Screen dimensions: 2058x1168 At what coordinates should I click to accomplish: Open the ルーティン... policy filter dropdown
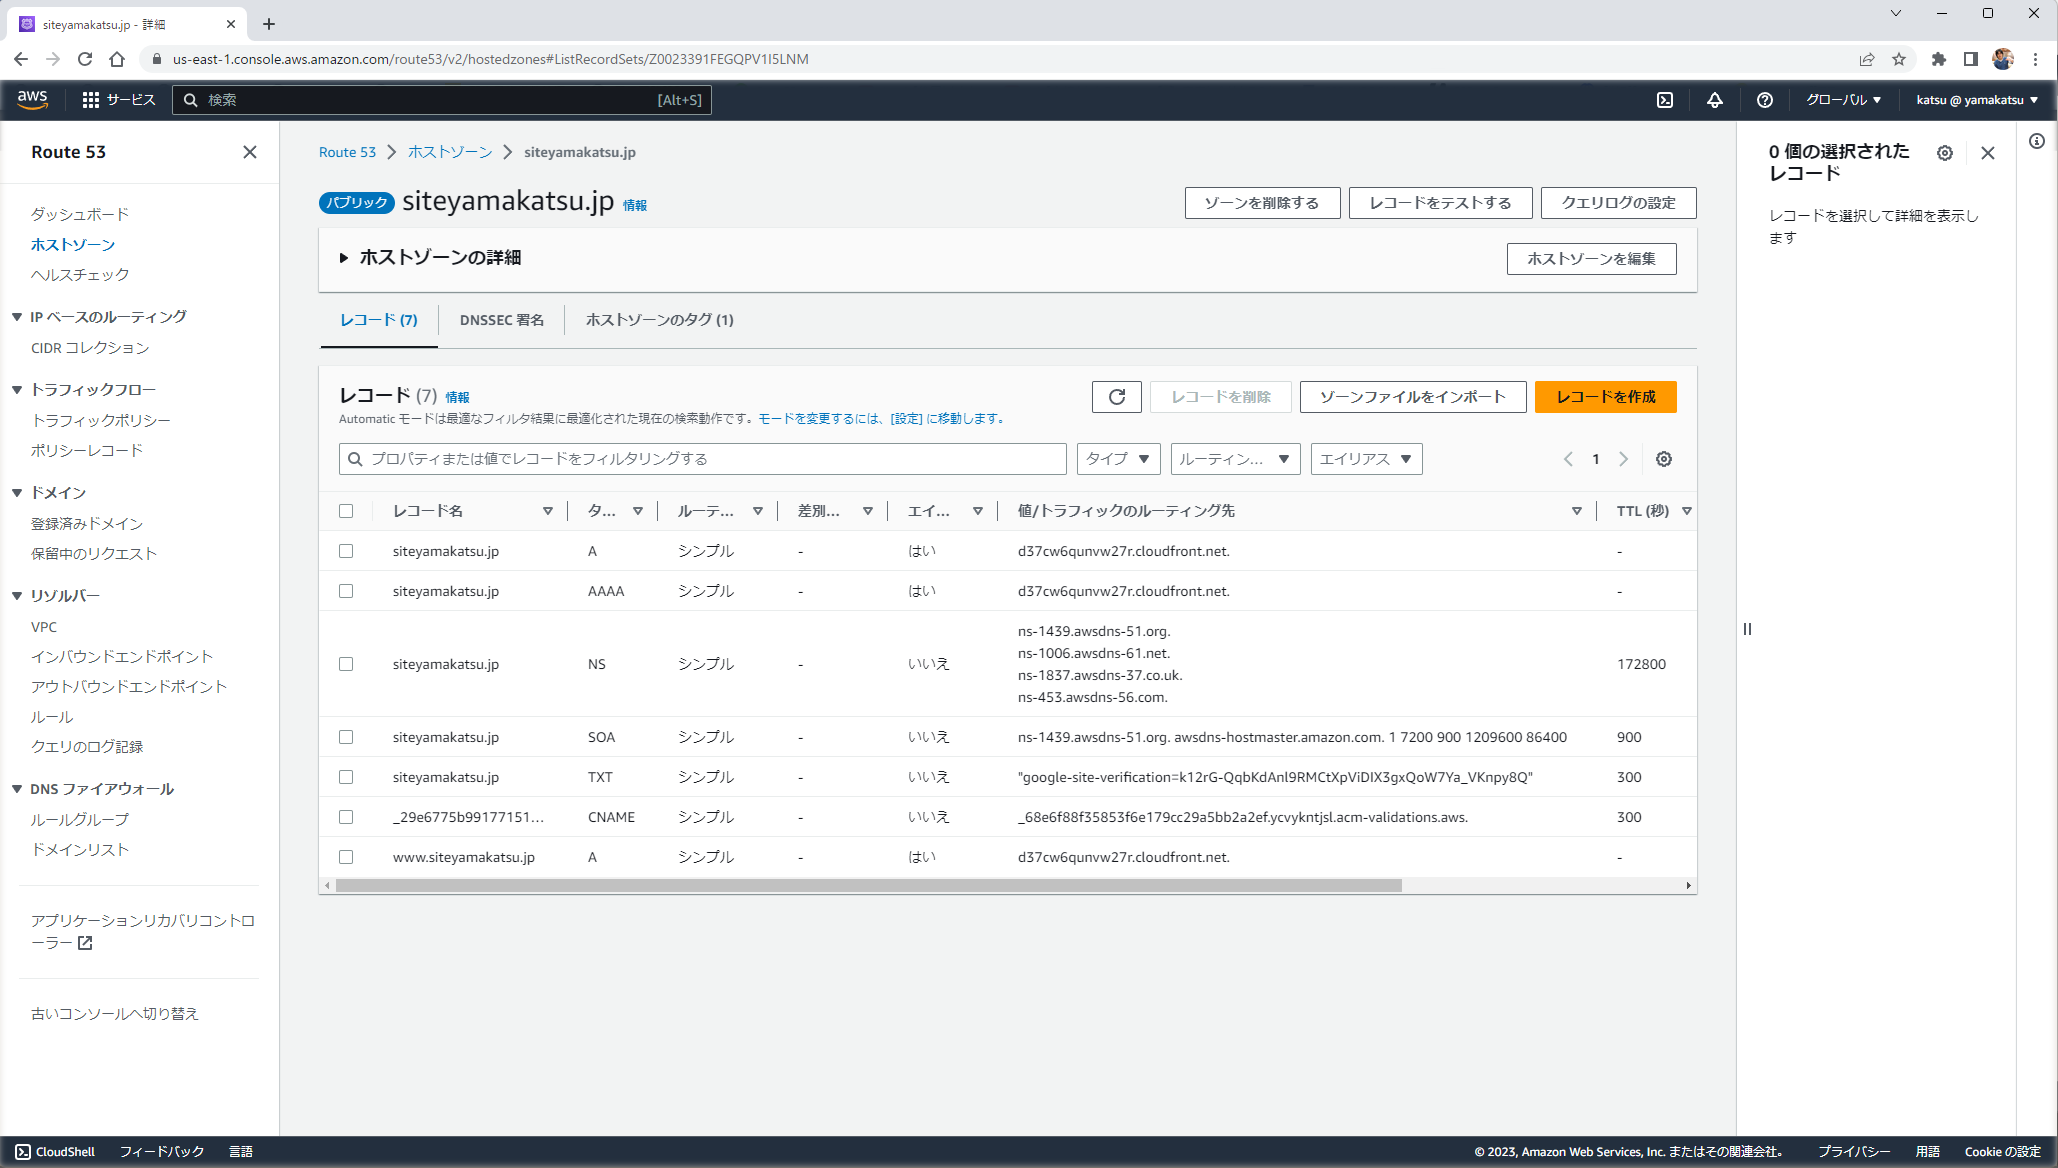click(x=1235, y=459)
